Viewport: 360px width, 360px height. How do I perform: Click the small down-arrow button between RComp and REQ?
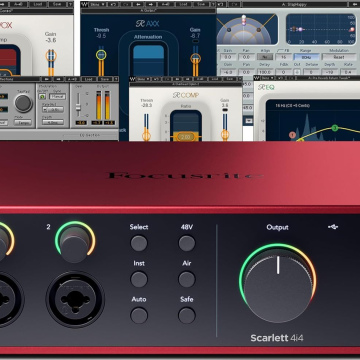[x=248, y=120]
